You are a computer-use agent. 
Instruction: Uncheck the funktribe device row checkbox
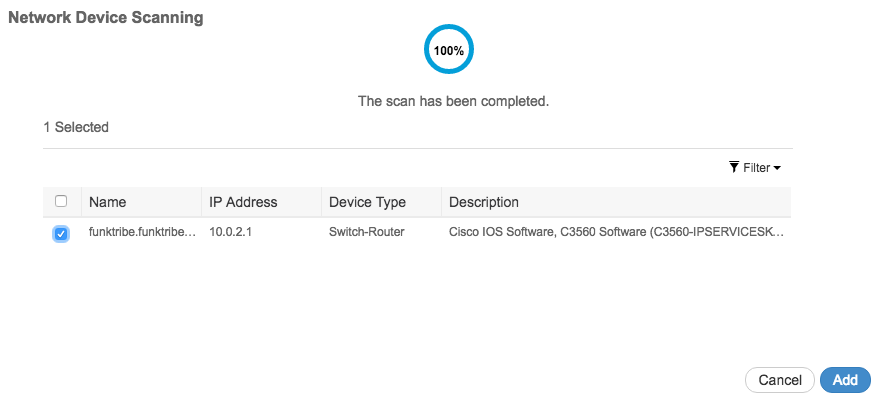click(x=61, y=233)
